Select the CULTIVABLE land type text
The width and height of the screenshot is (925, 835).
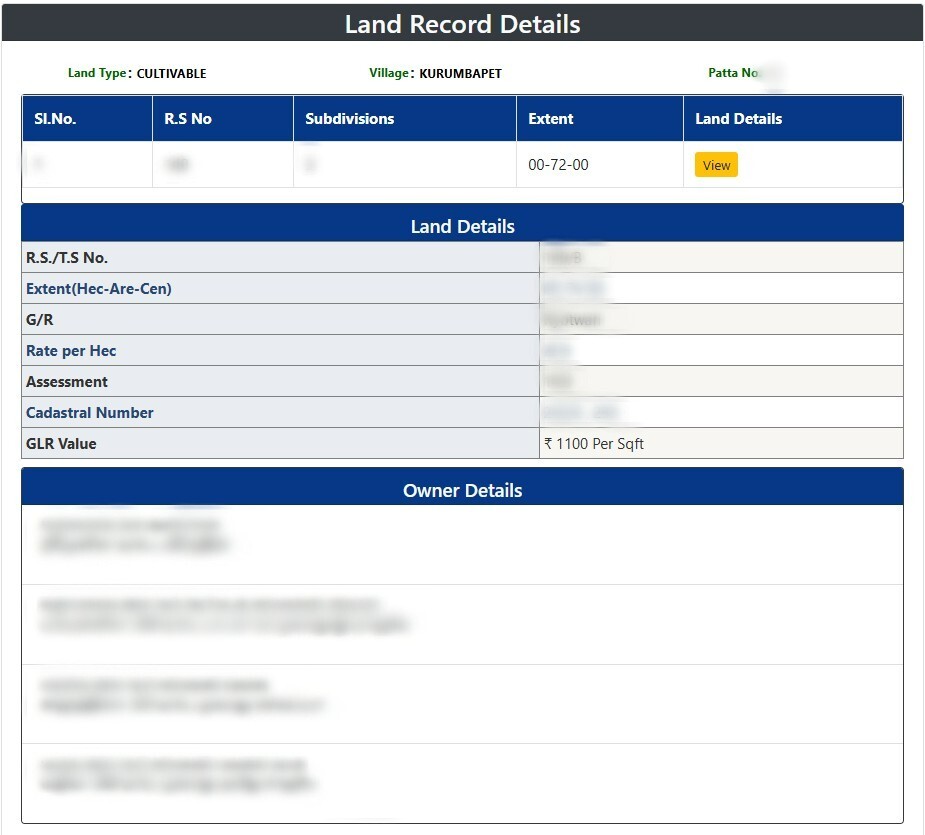click(171, 73)
